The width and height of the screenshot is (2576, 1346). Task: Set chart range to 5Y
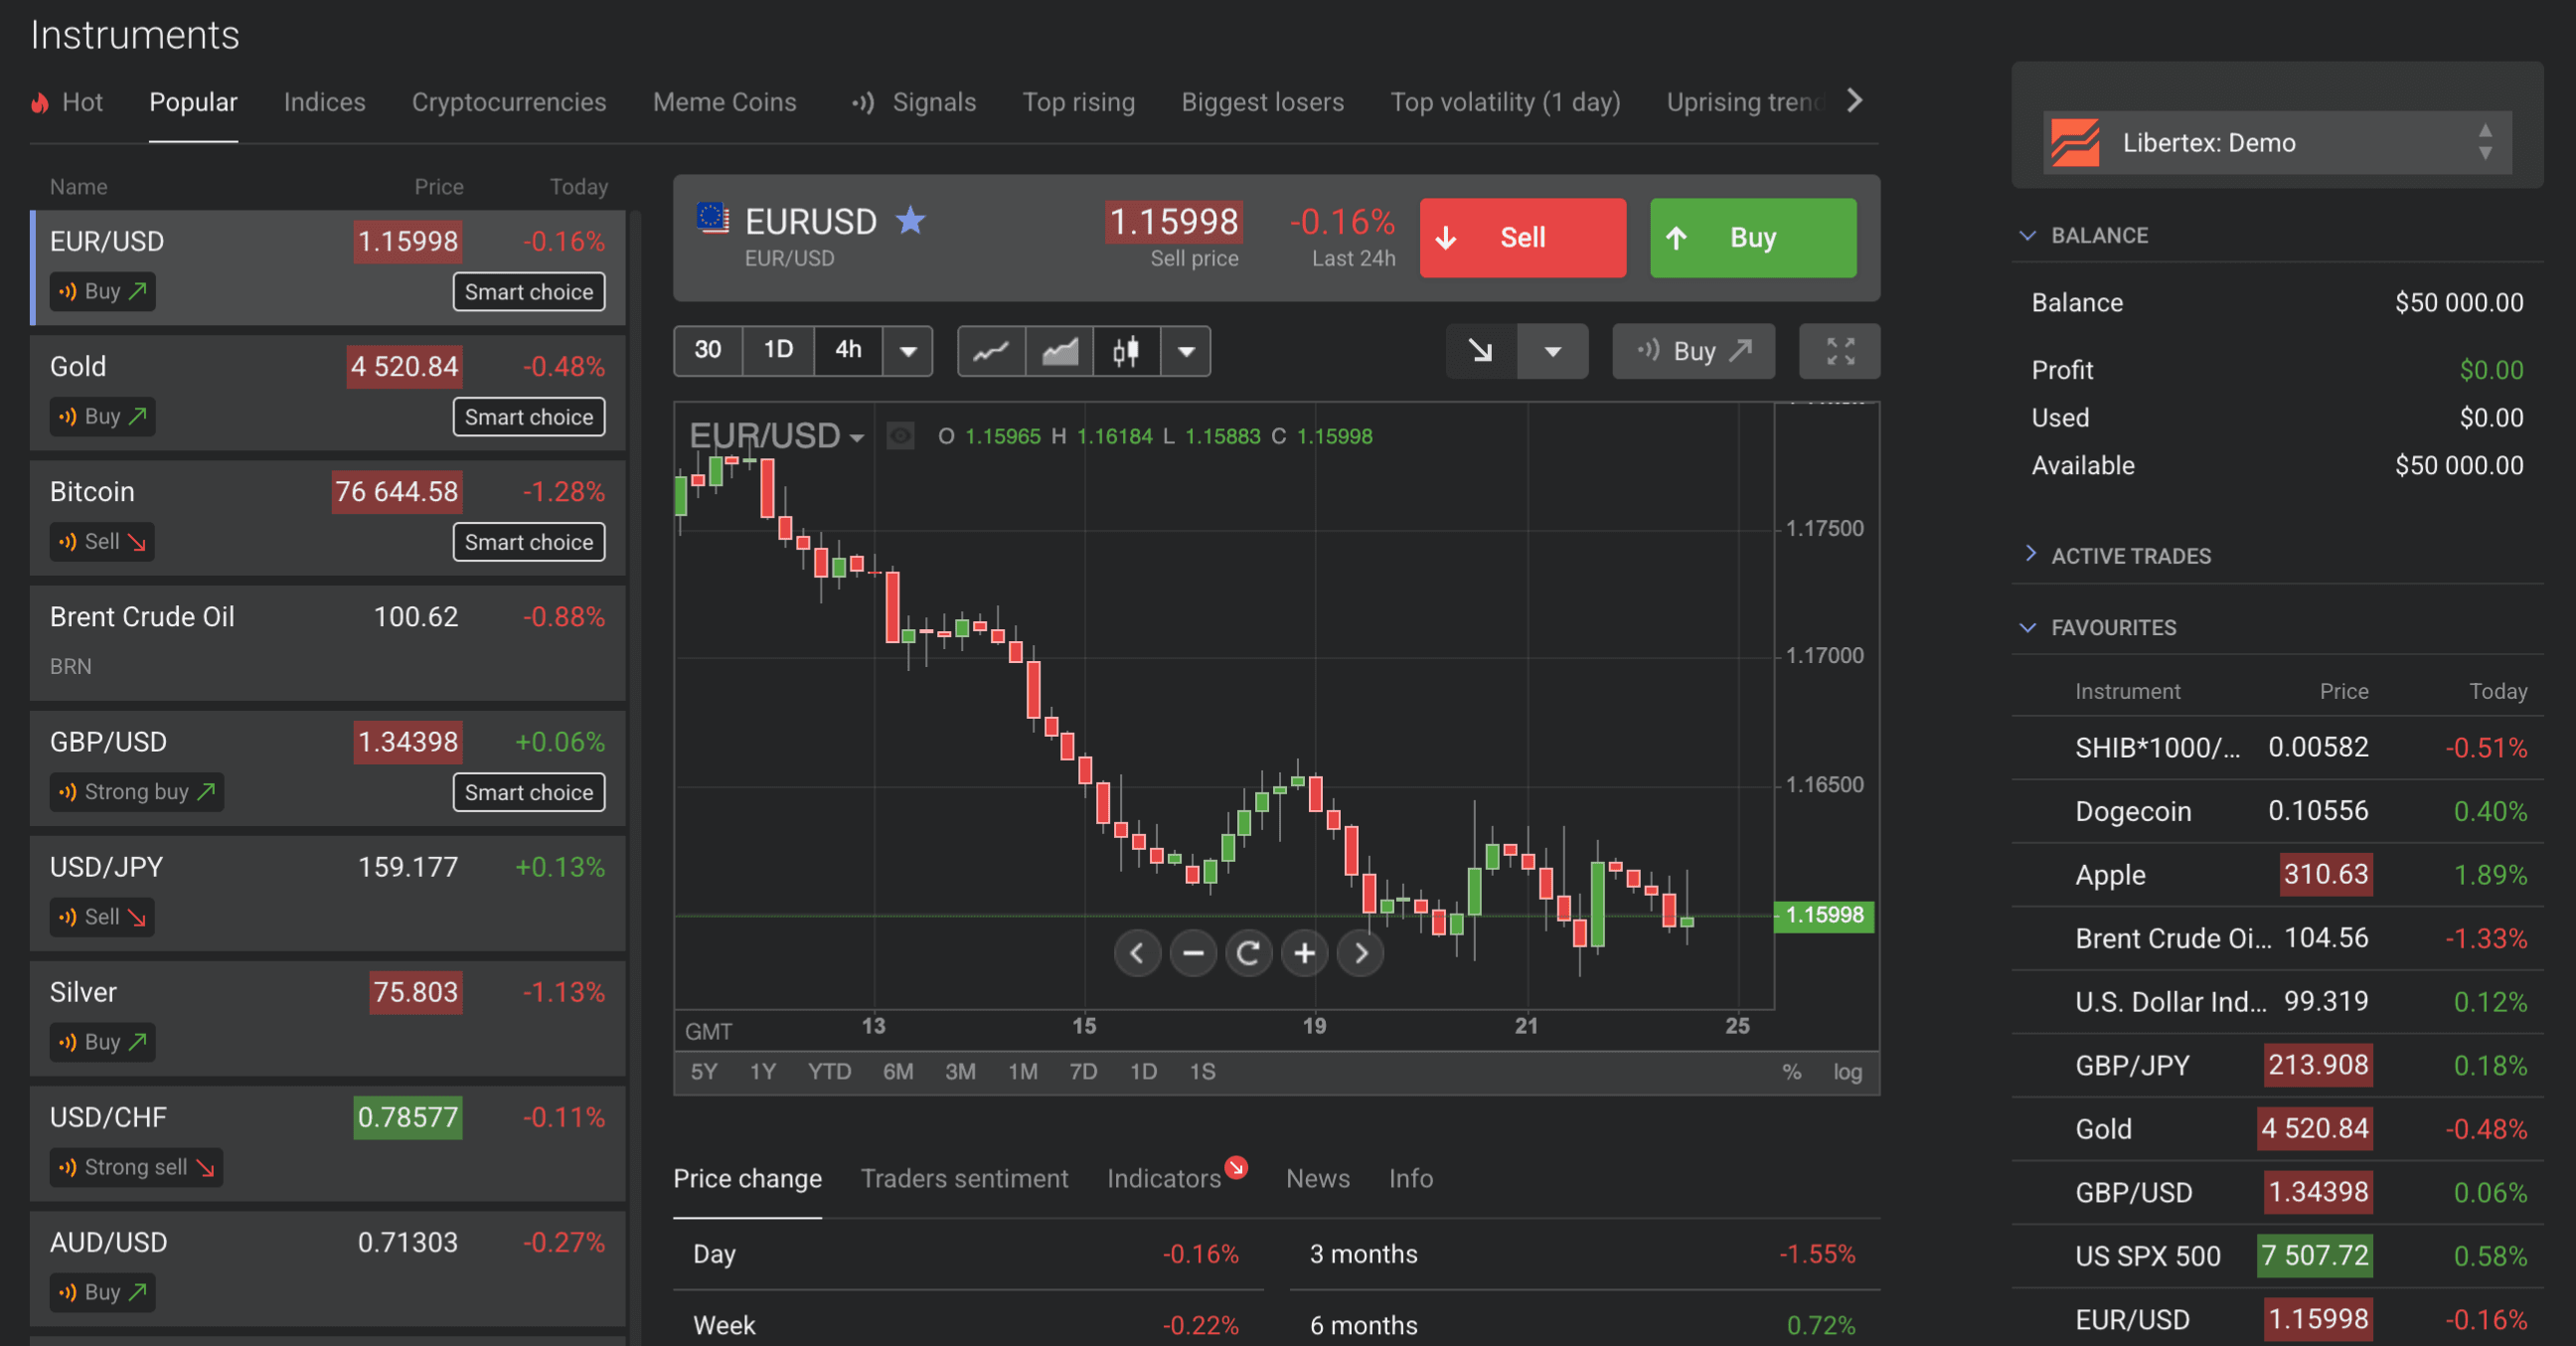[704, 1072]
